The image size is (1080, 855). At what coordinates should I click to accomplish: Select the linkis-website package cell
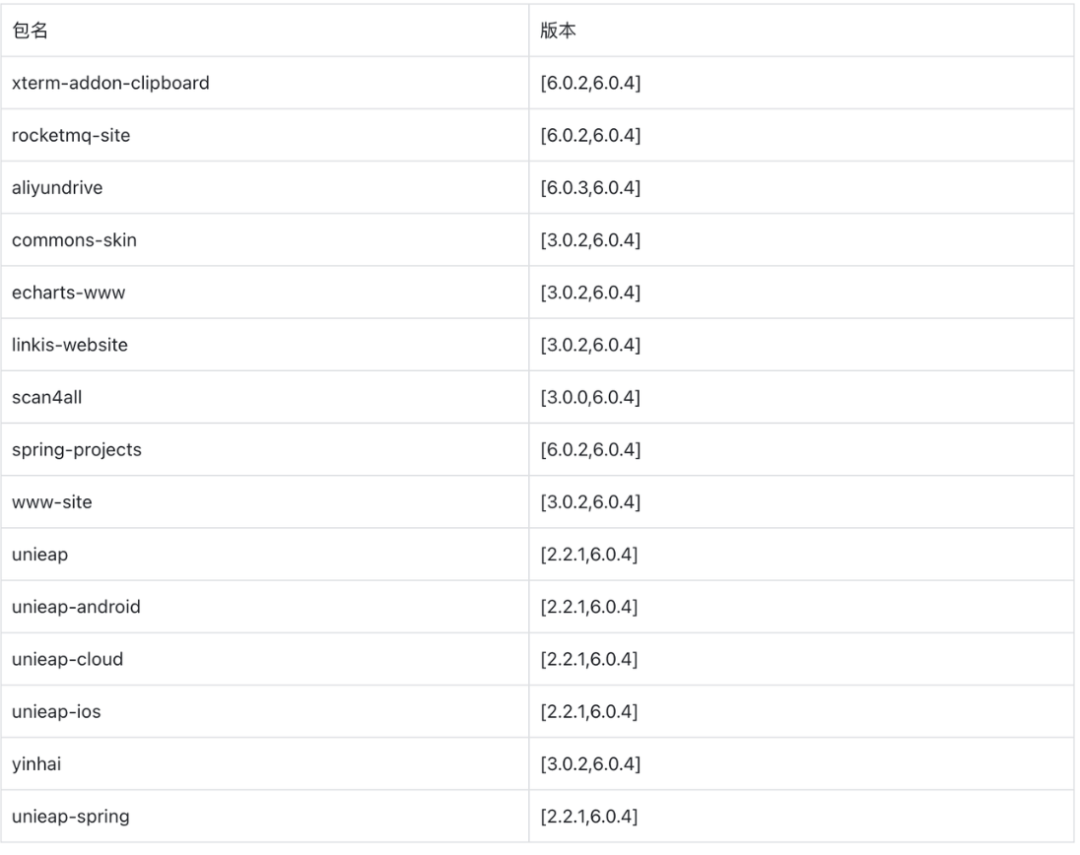click(70, 345)
